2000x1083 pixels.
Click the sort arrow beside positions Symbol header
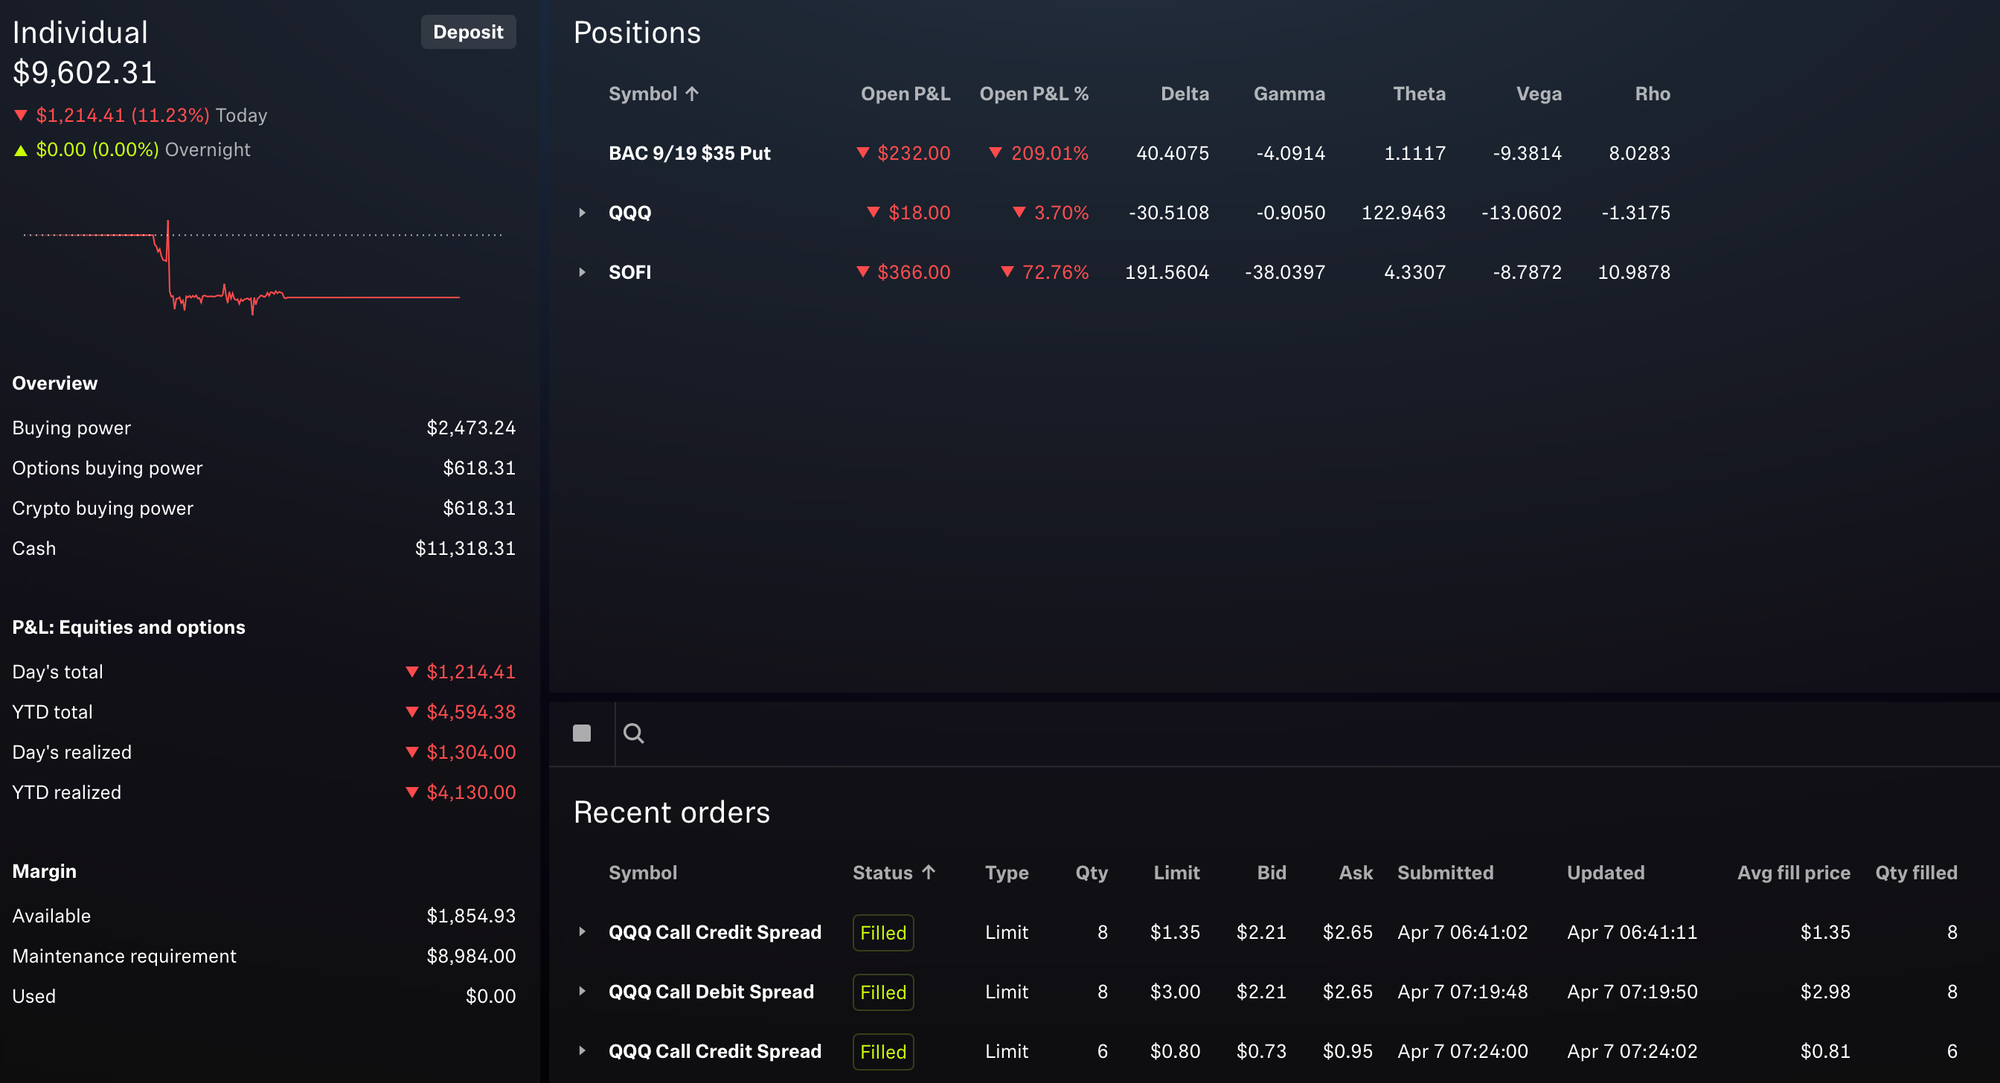(692, 94)
